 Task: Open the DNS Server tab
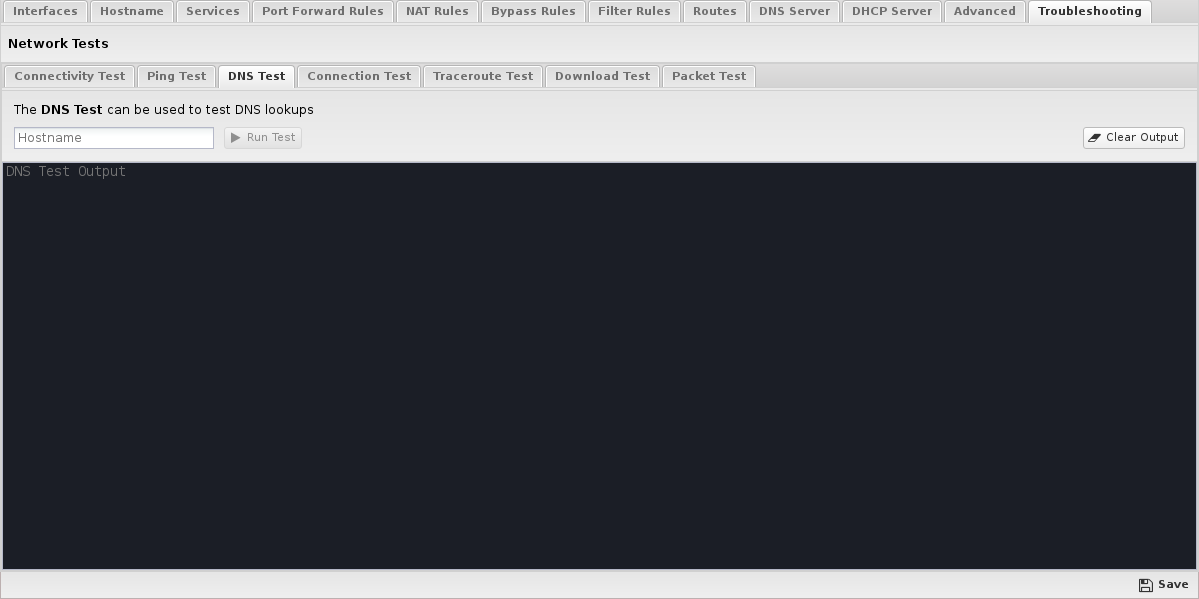794,11
